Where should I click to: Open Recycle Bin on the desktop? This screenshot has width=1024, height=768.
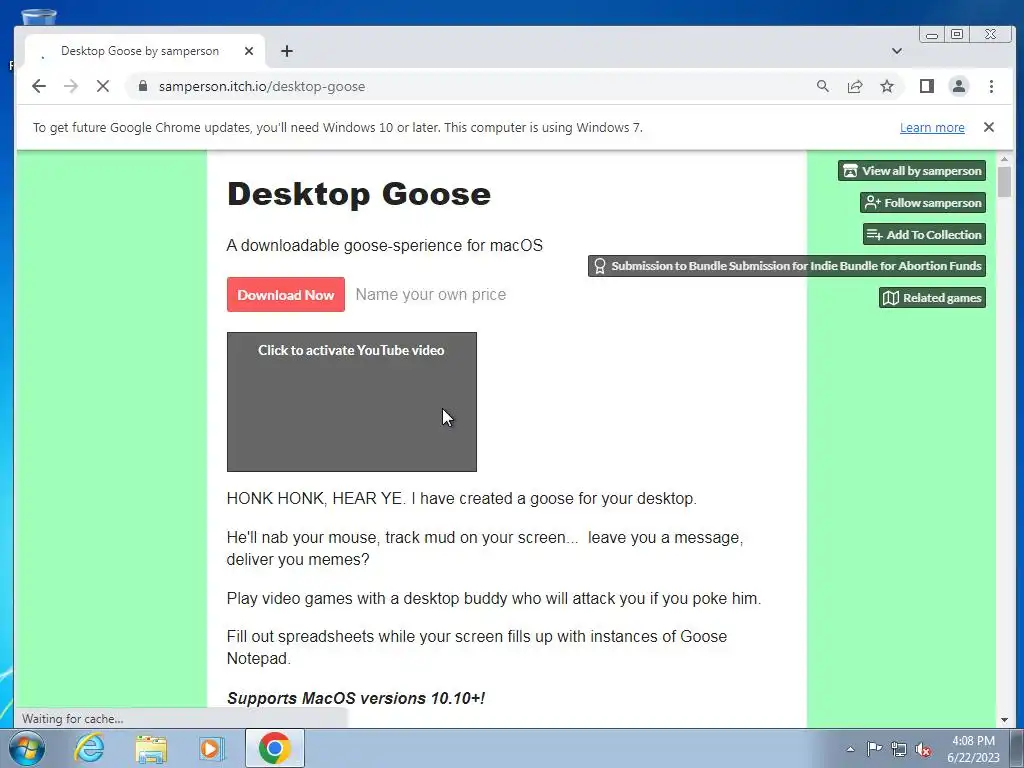tap(39, 16)
